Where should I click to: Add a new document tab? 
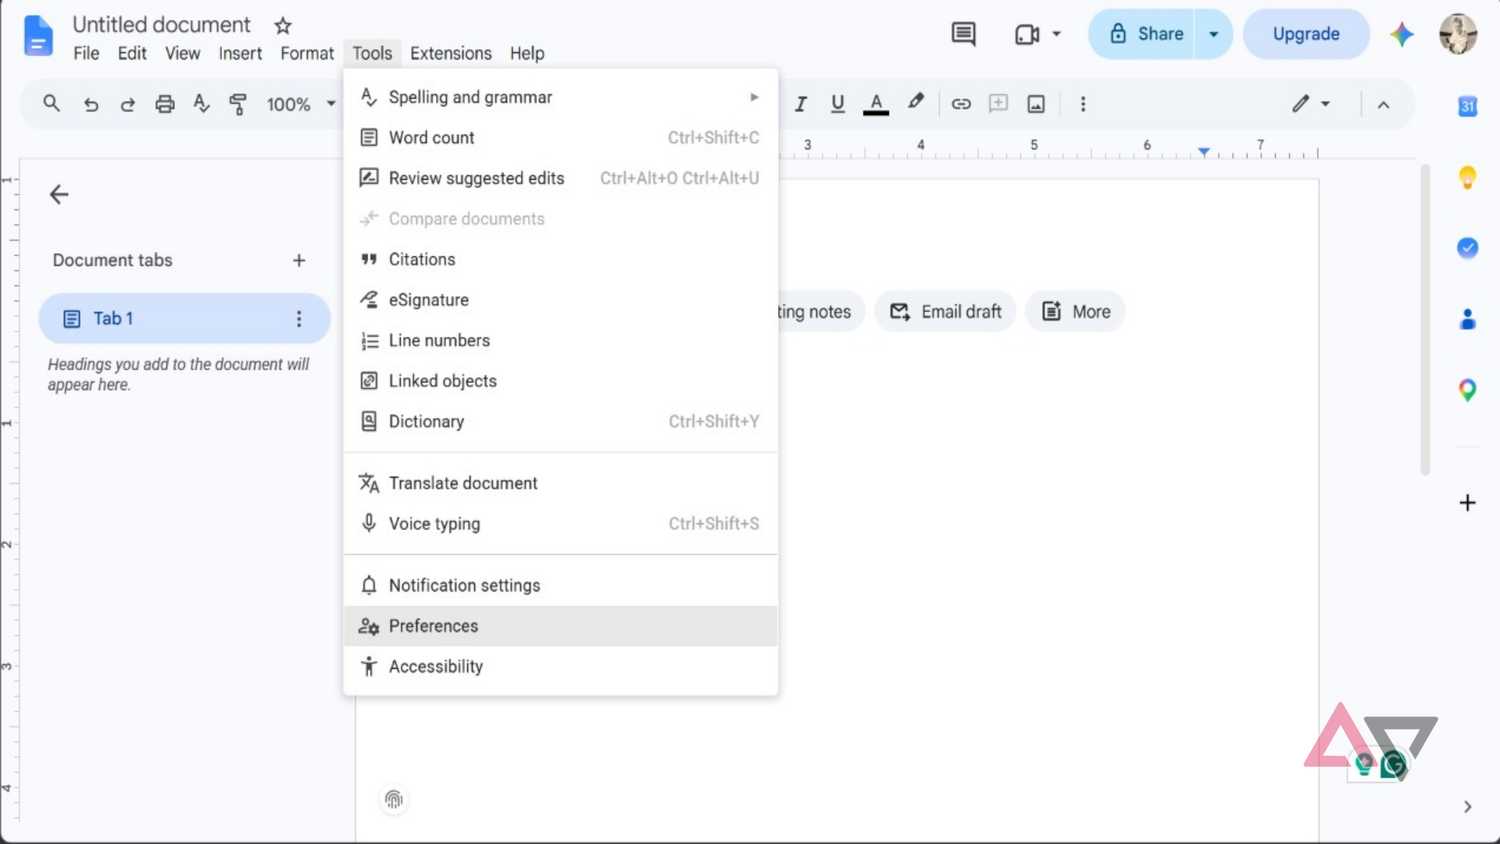[299, 260]
